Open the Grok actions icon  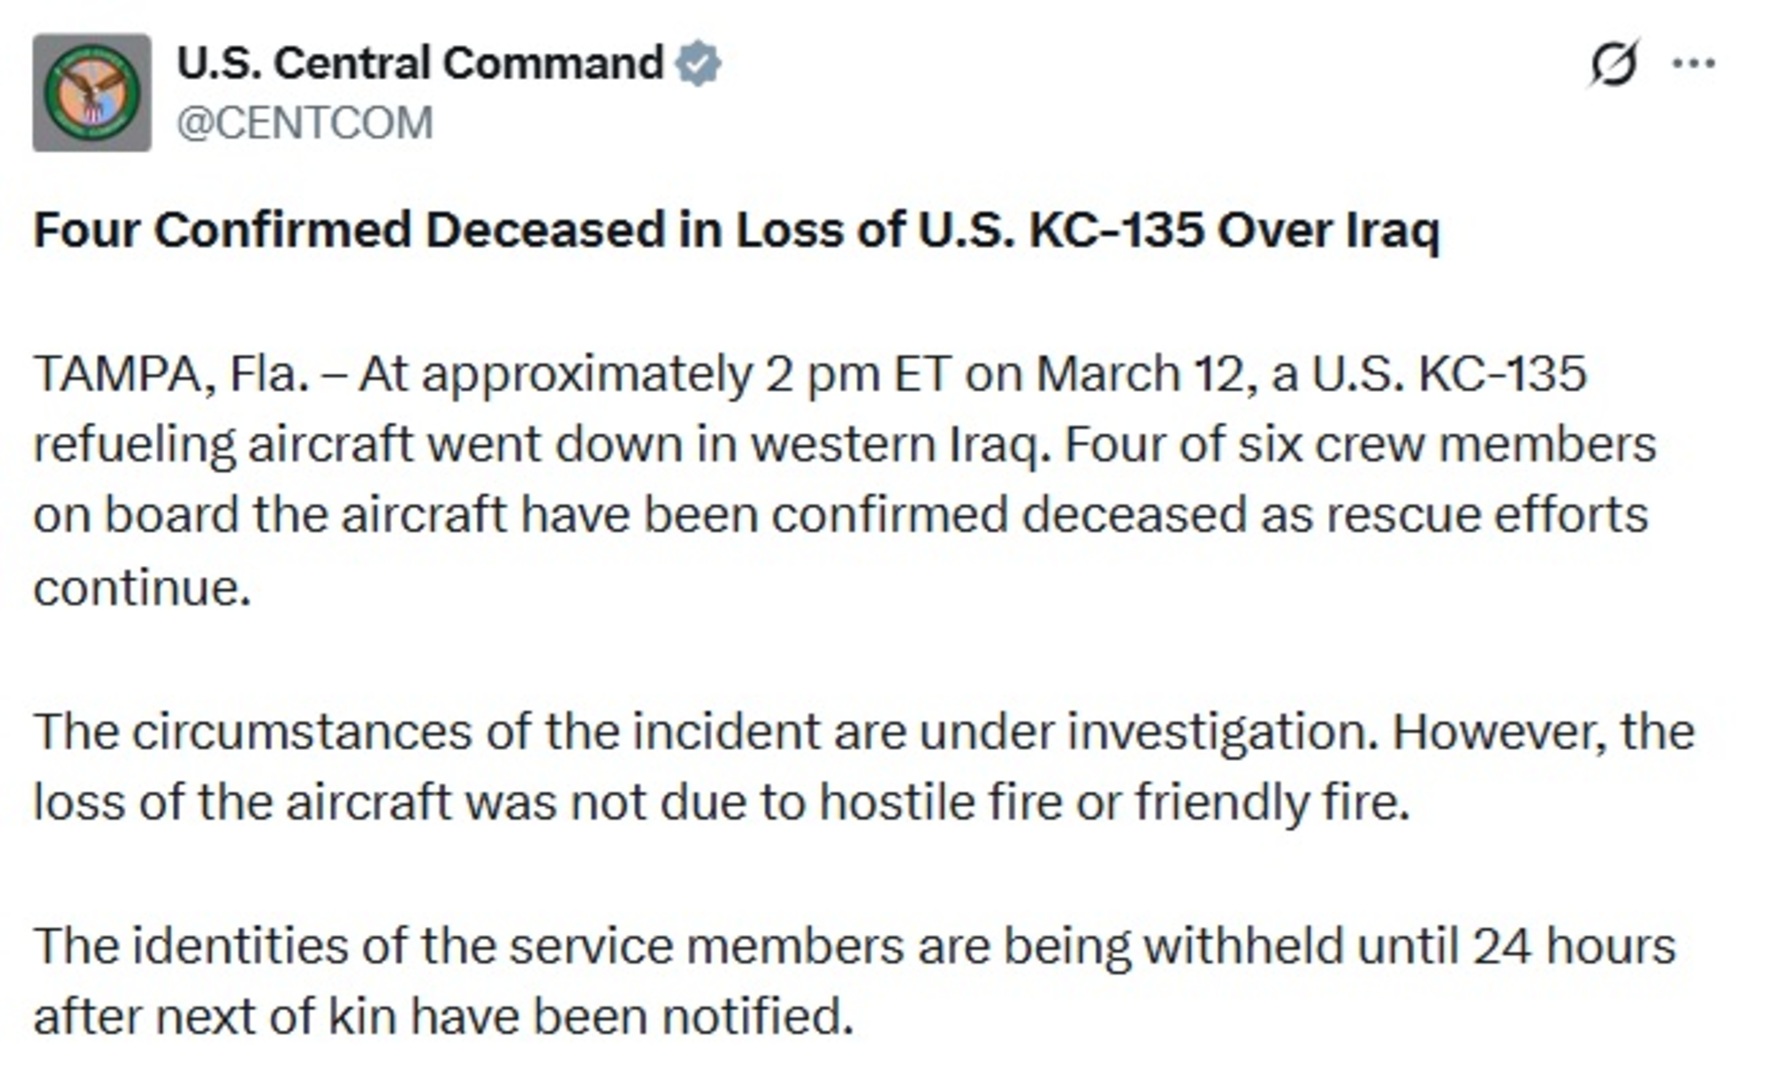(x=1613, y=63)
